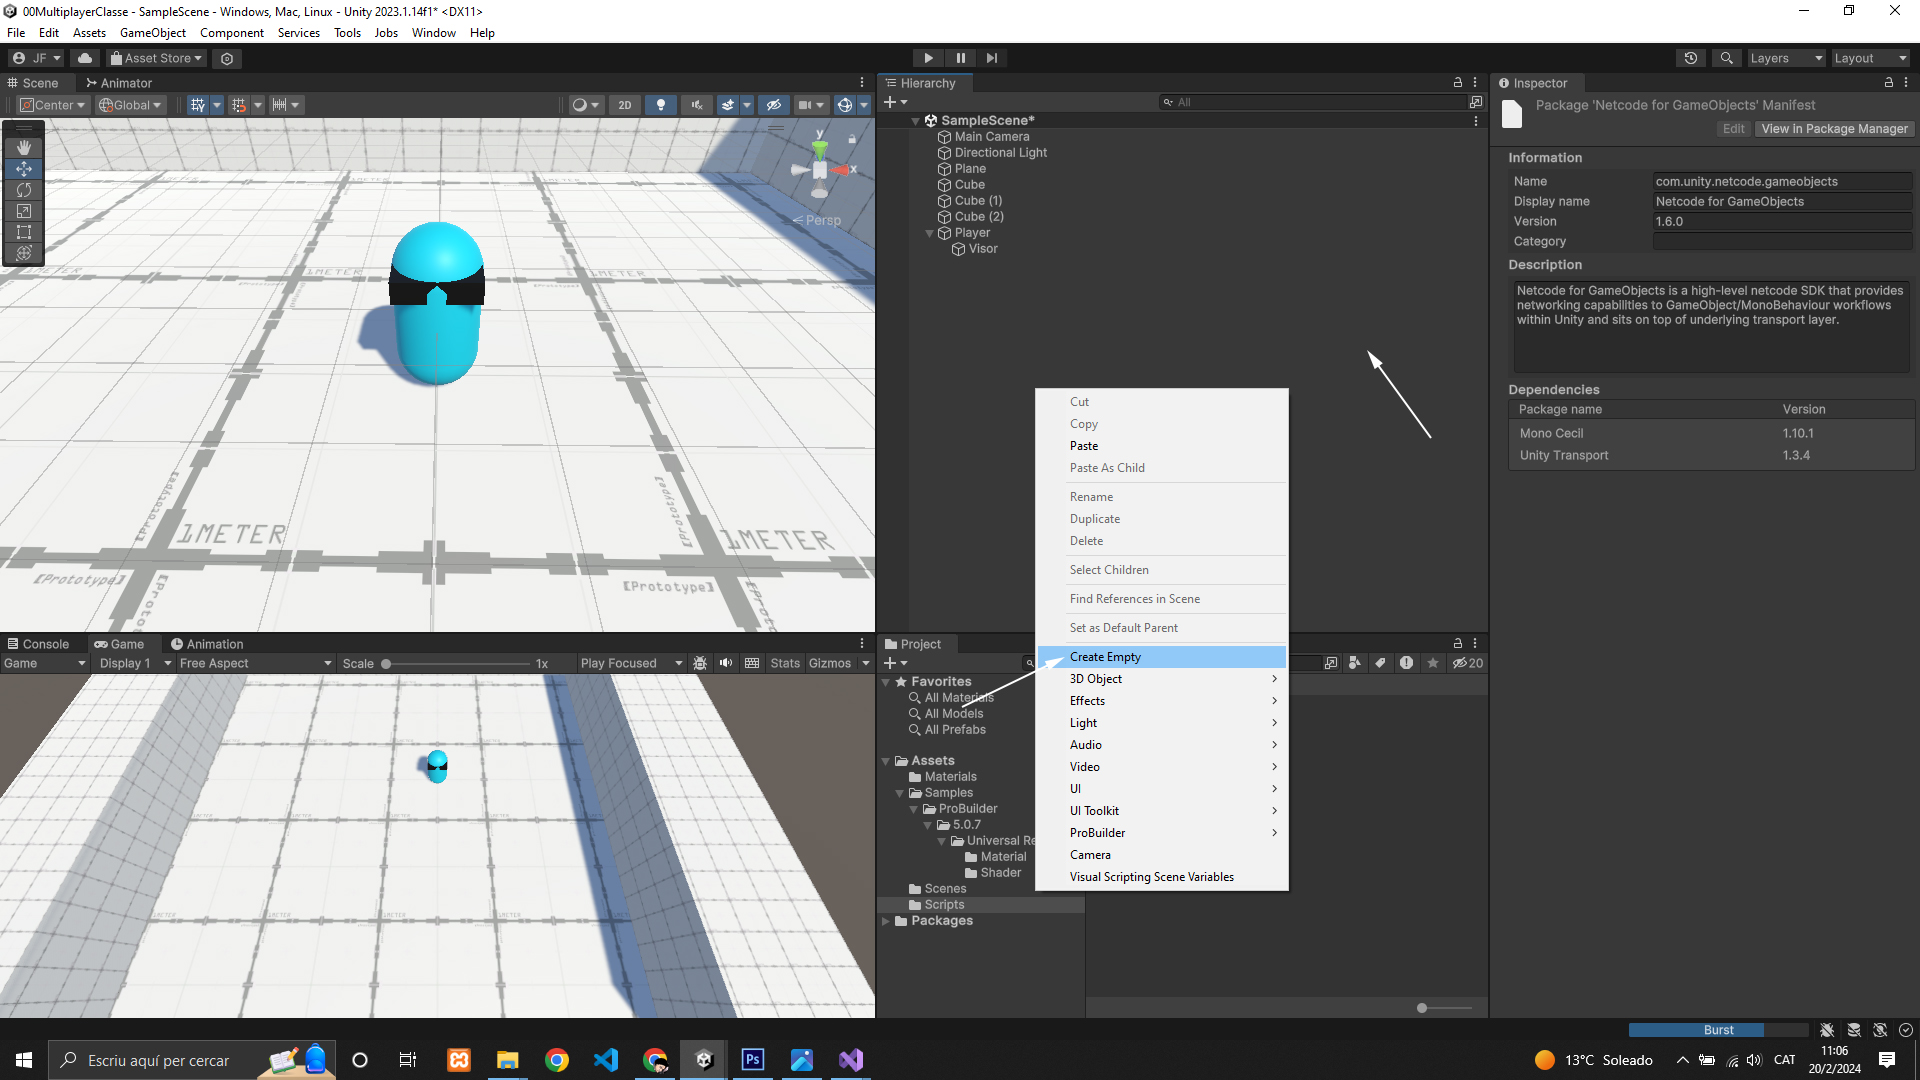This screenshot has height=1080, width=1920.
Task: Select the Rect transform tool
Action: tap(24, 232)
